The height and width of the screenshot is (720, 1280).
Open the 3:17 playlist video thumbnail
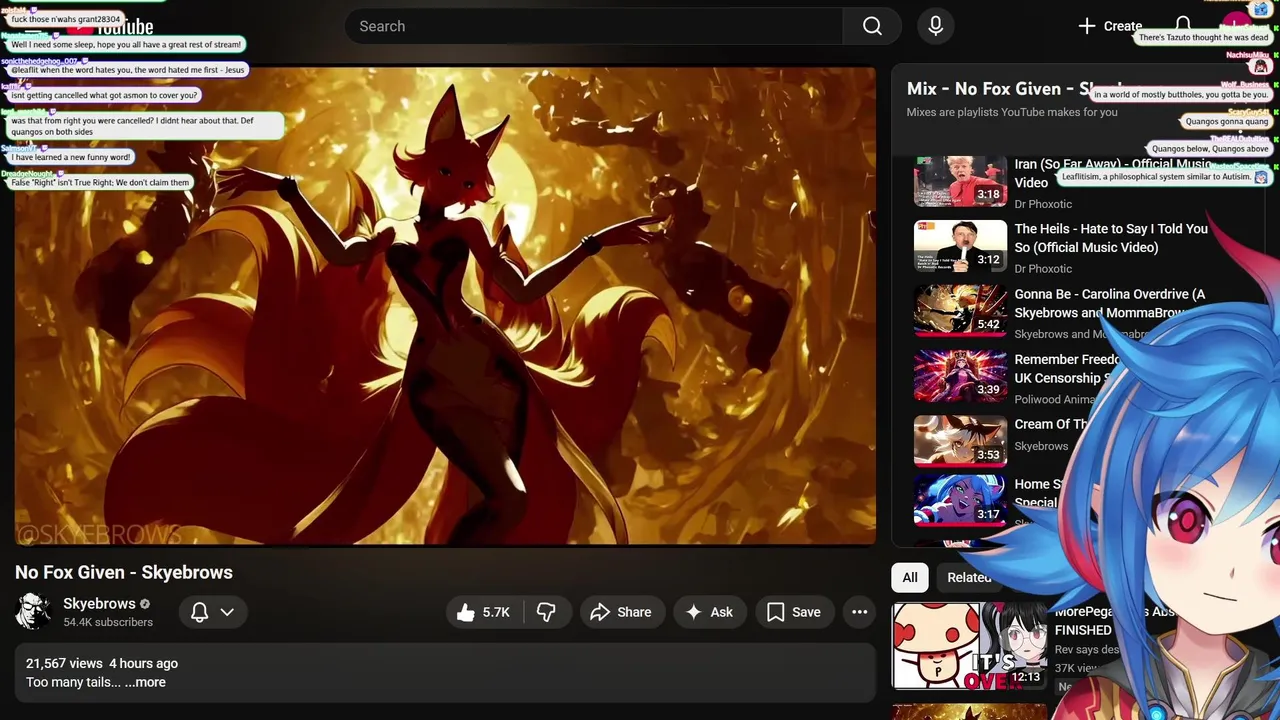click(960, 500)
